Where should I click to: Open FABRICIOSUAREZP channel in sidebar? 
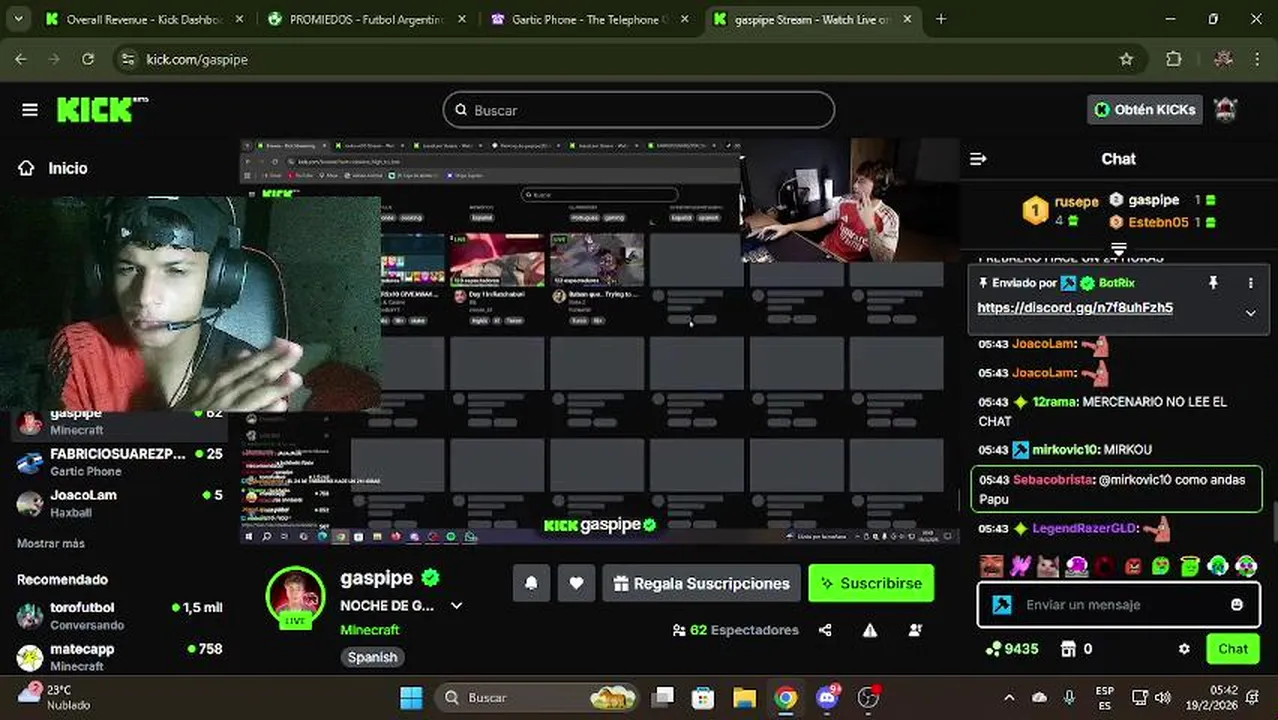(x=120, y=462)
